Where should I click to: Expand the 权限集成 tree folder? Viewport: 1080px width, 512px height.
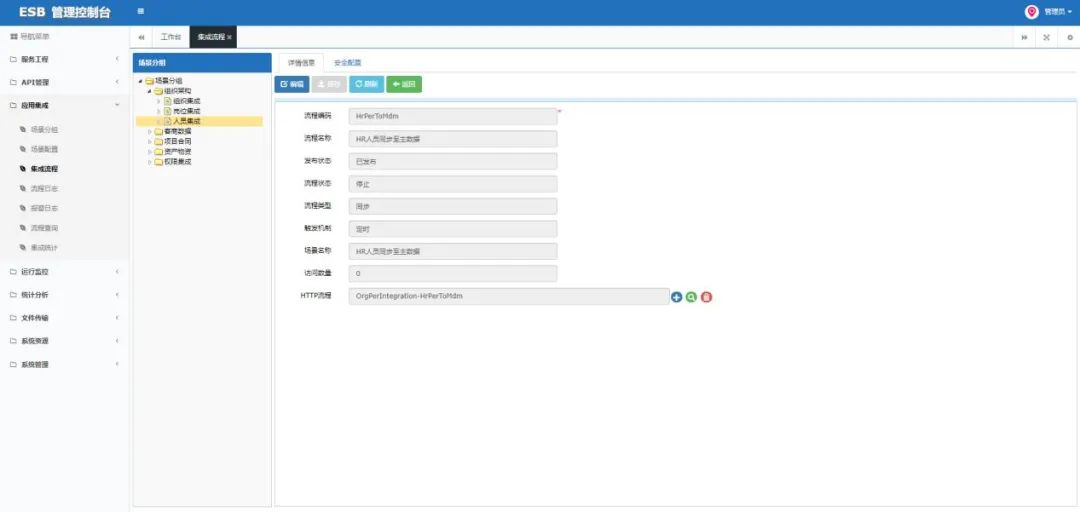(x=149, y=162)
